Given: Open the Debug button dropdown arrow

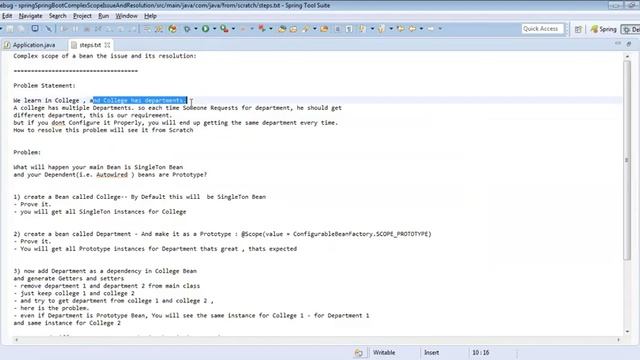Looking at the screenshot, I should point(196,29).
